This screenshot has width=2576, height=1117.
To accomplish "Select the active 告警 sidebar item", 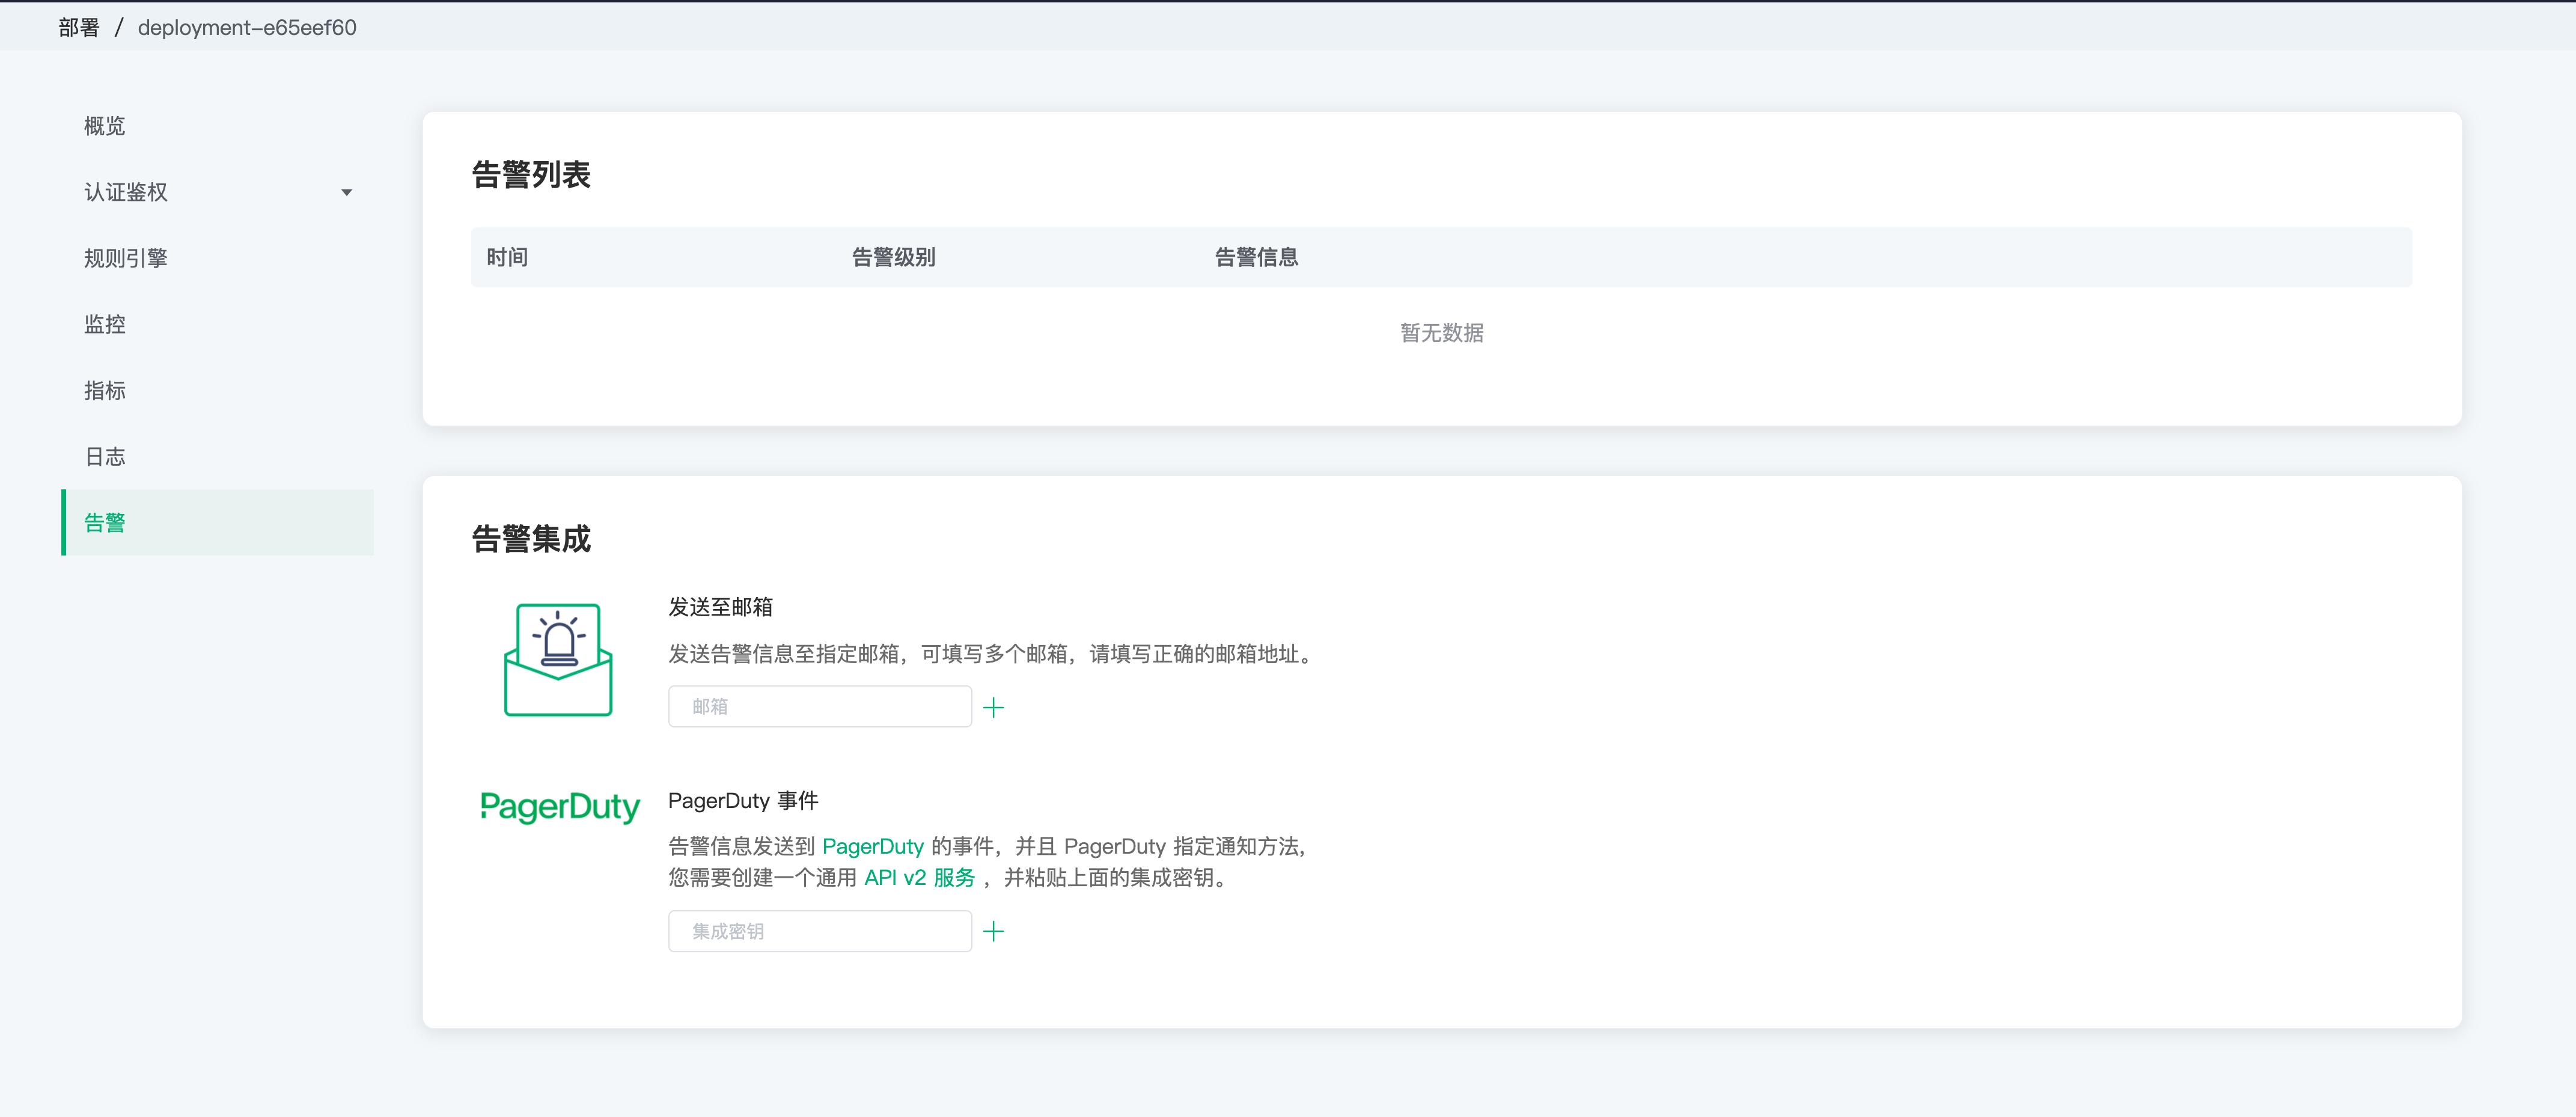I will pos(105,523).
